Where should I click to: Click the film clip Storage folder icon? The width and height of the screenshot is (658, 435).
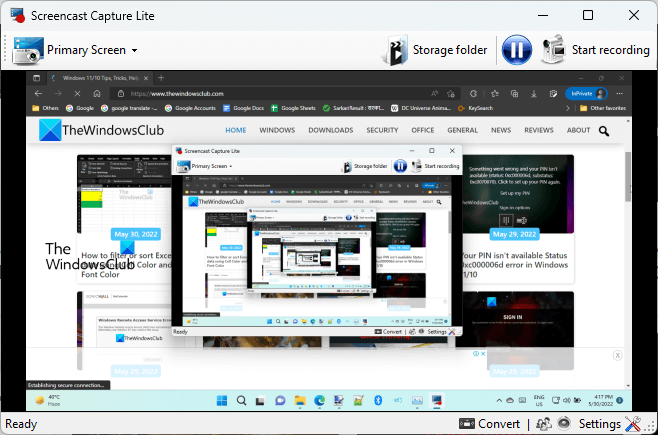(395, 50)
